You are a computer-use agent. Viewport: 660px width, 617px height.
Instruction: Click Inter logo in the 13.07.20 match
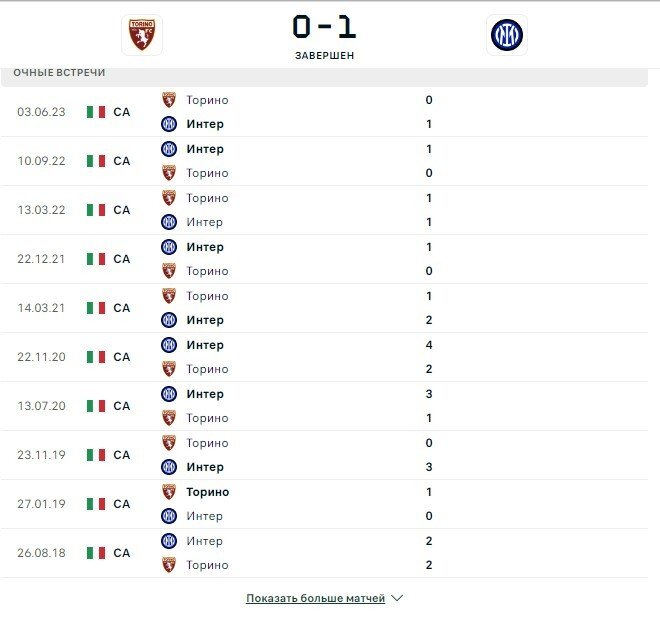(x=169, y=394)
